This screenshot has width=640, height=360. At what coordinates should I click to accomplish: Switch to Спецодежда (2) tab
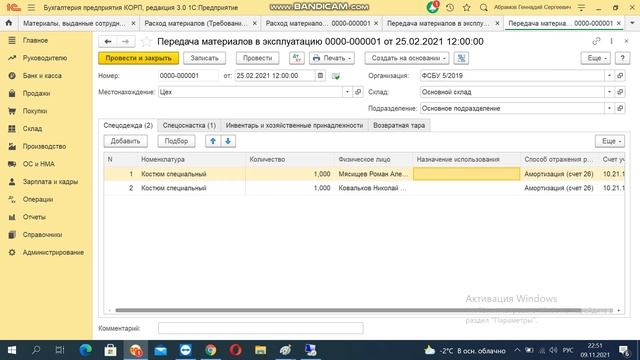128,125
